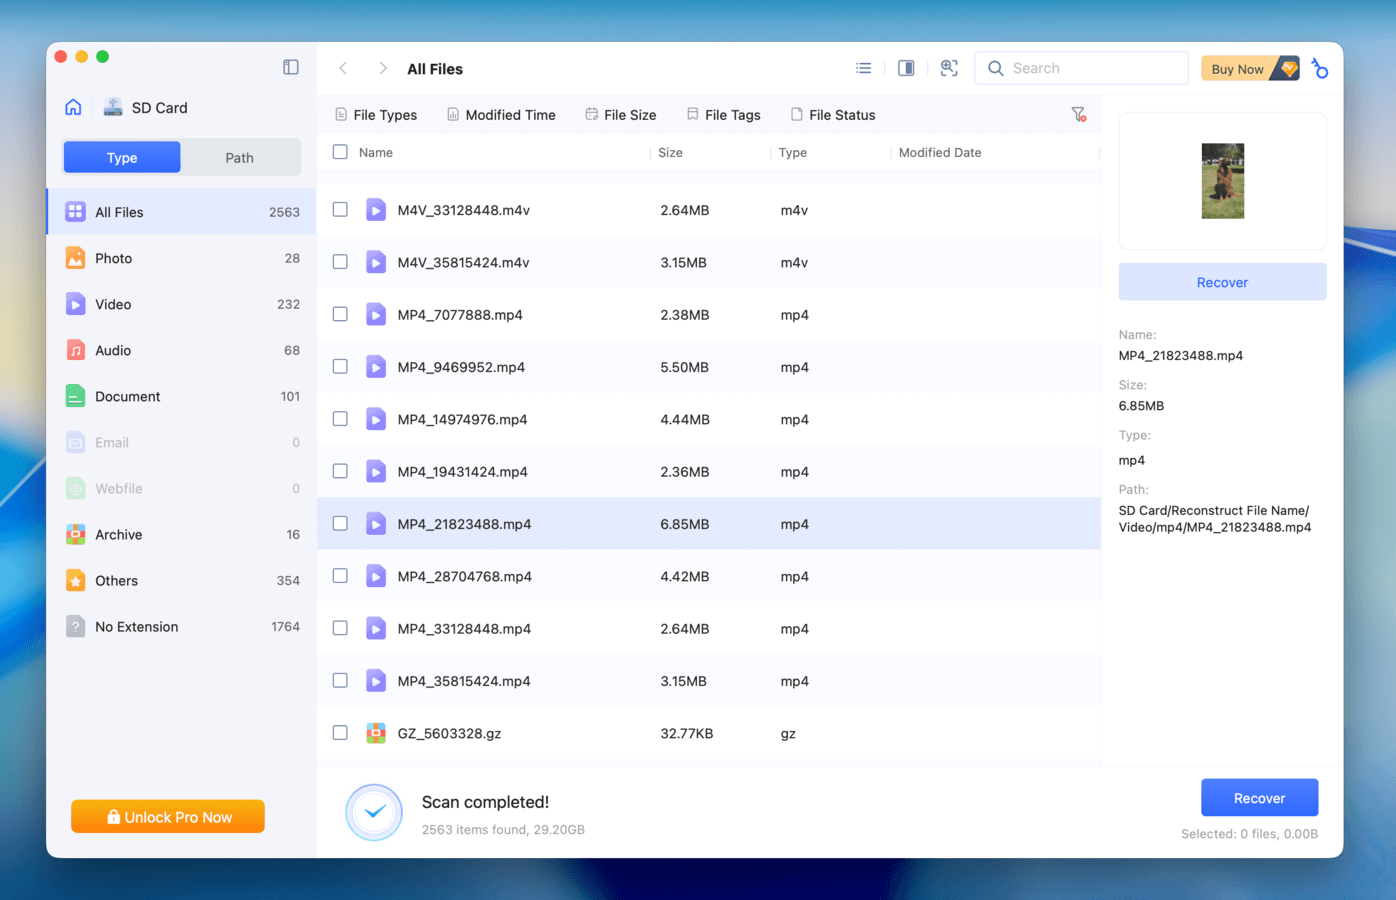The height and width of the screenshot is (900, 1396).
Task: Select all files via Name header checkbox
Action: click(x=340, y=152)
